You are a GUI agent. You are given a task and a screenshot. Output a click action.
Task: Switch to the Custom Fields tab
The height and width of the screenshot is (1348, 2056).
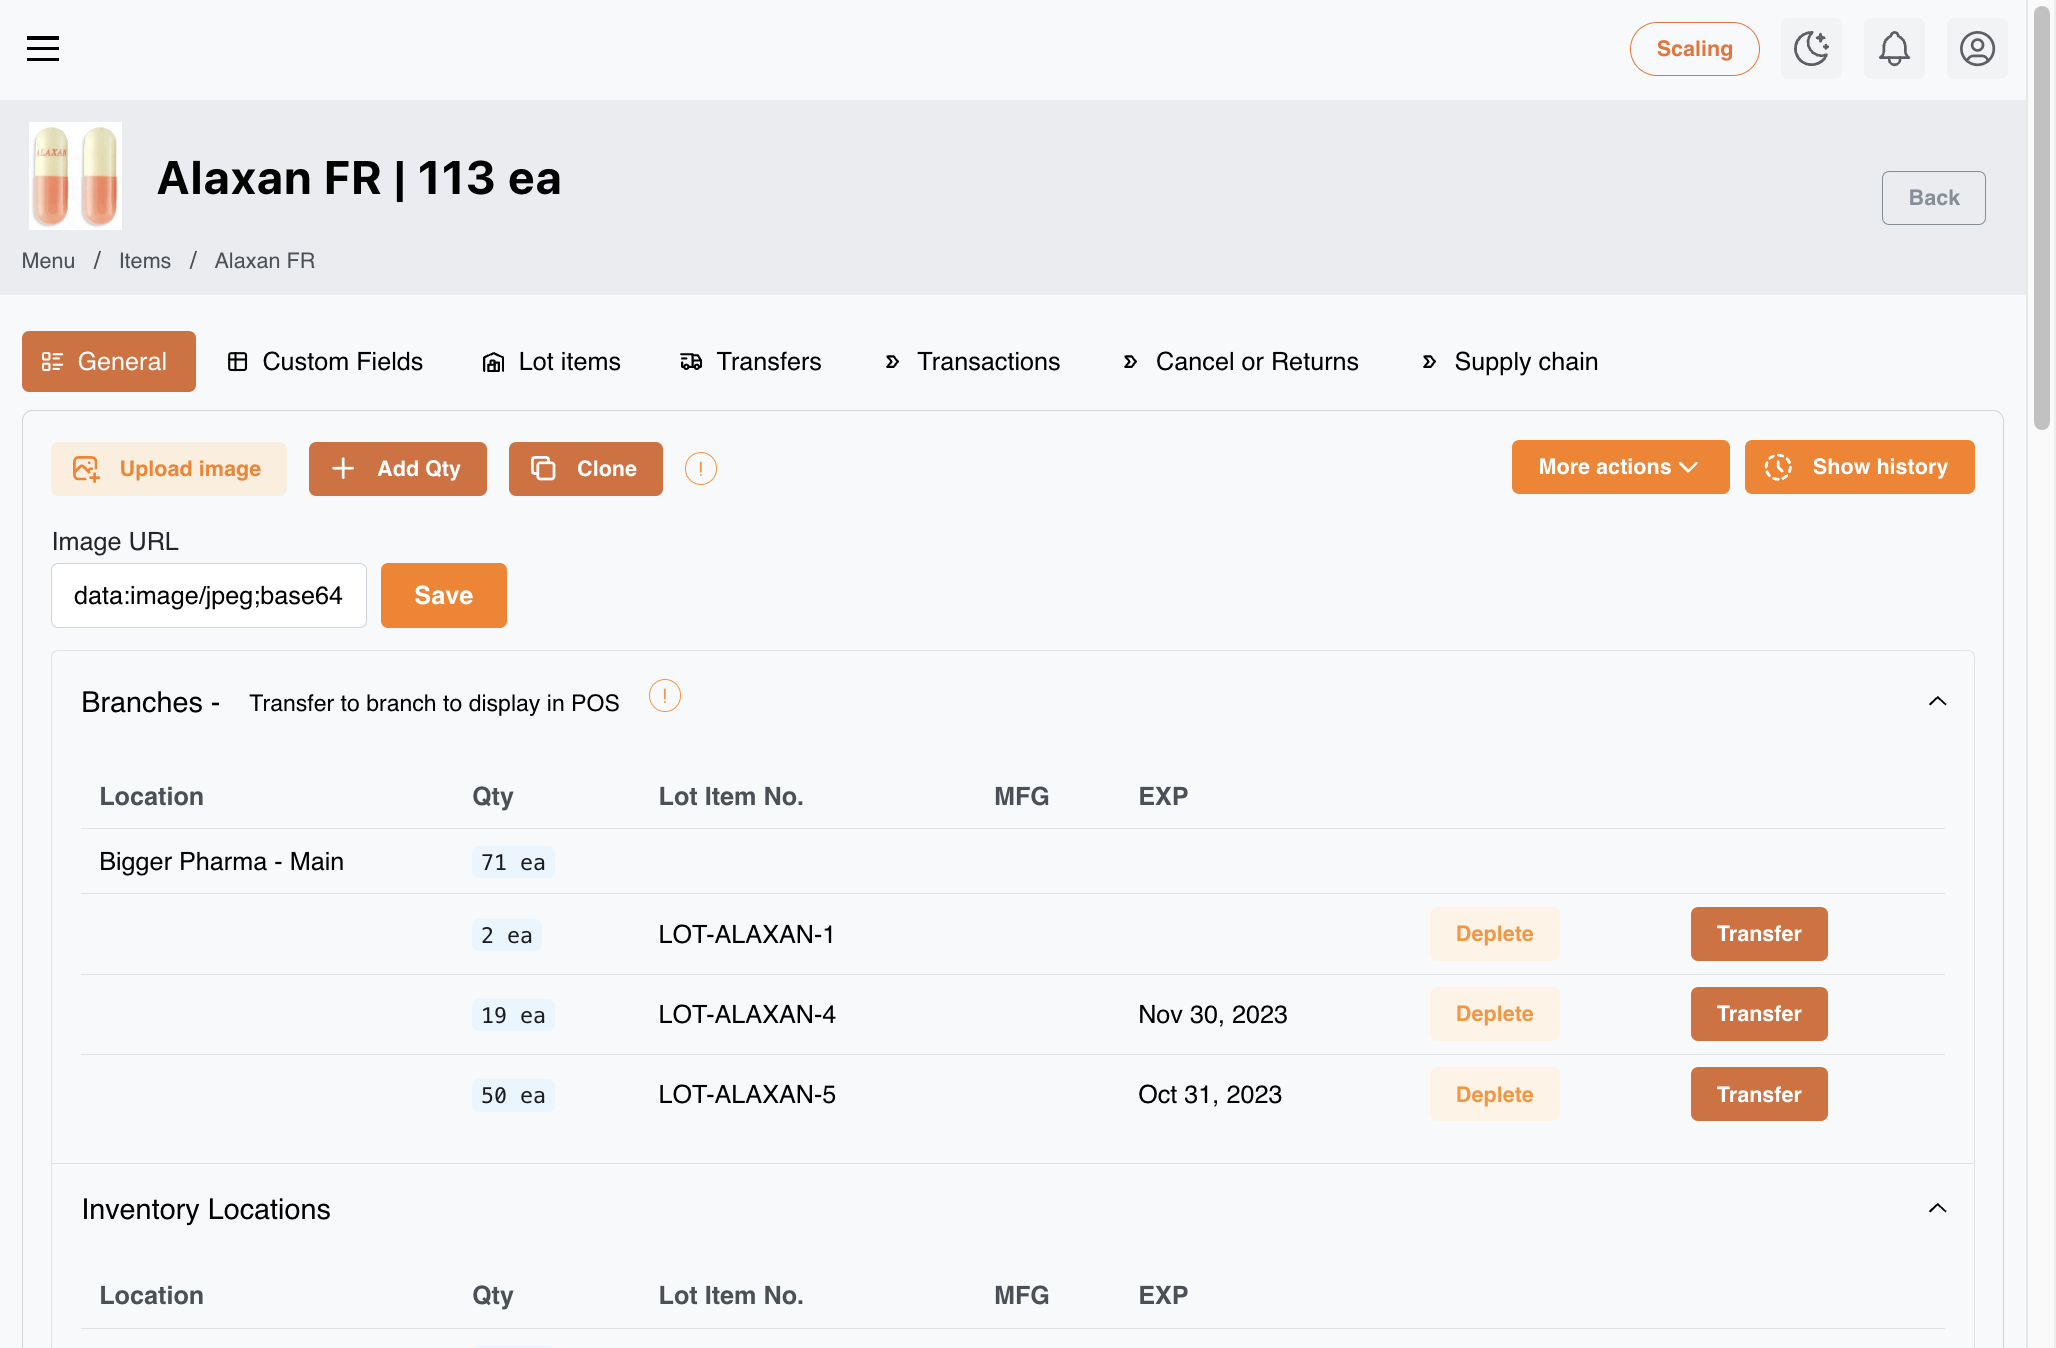pos(325,361)
